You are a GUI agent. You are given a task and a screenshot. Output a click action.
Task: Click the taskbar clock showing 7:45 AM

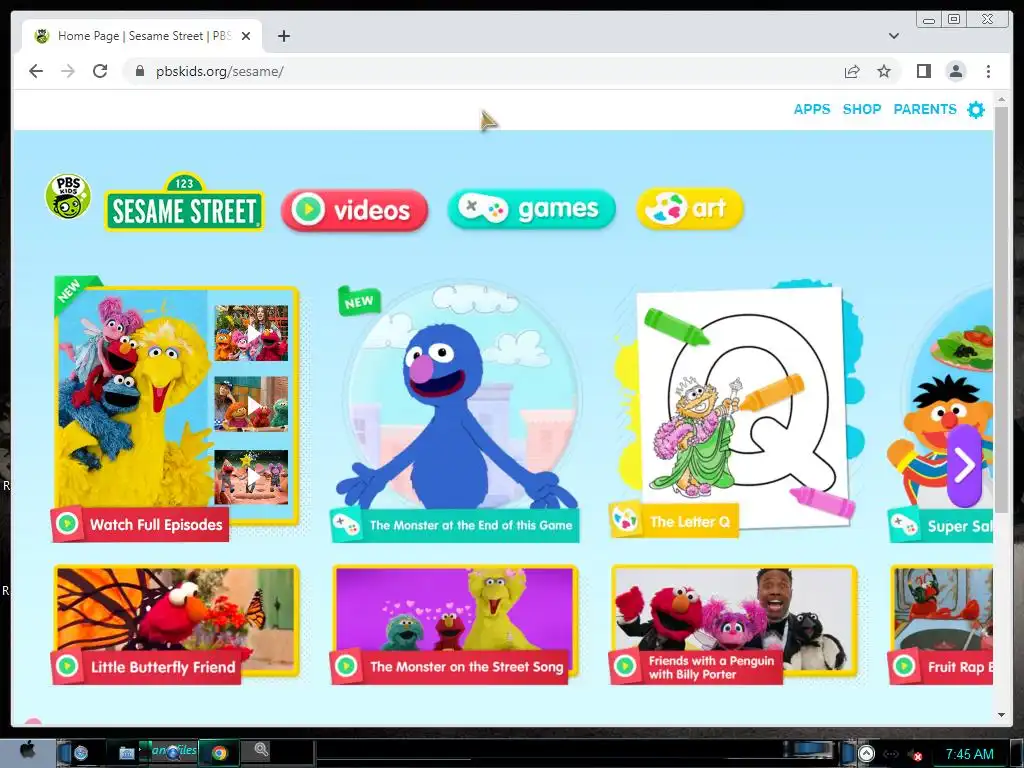click(969, 754)
